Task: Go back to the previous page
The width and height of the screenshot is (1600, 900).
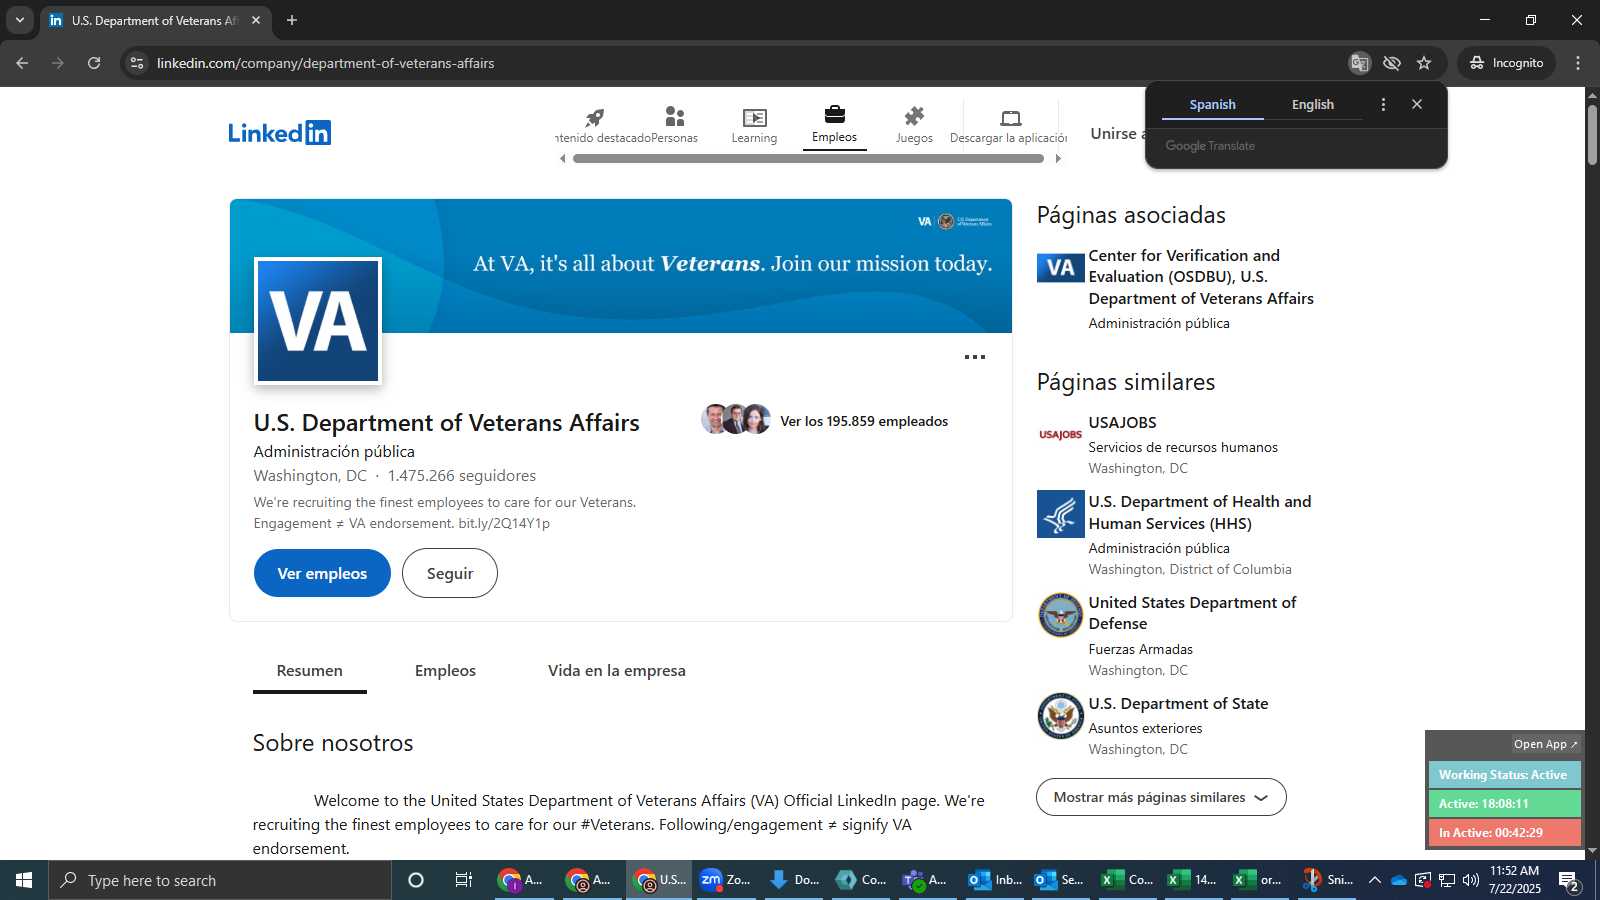Action: (x=22, y=63)
